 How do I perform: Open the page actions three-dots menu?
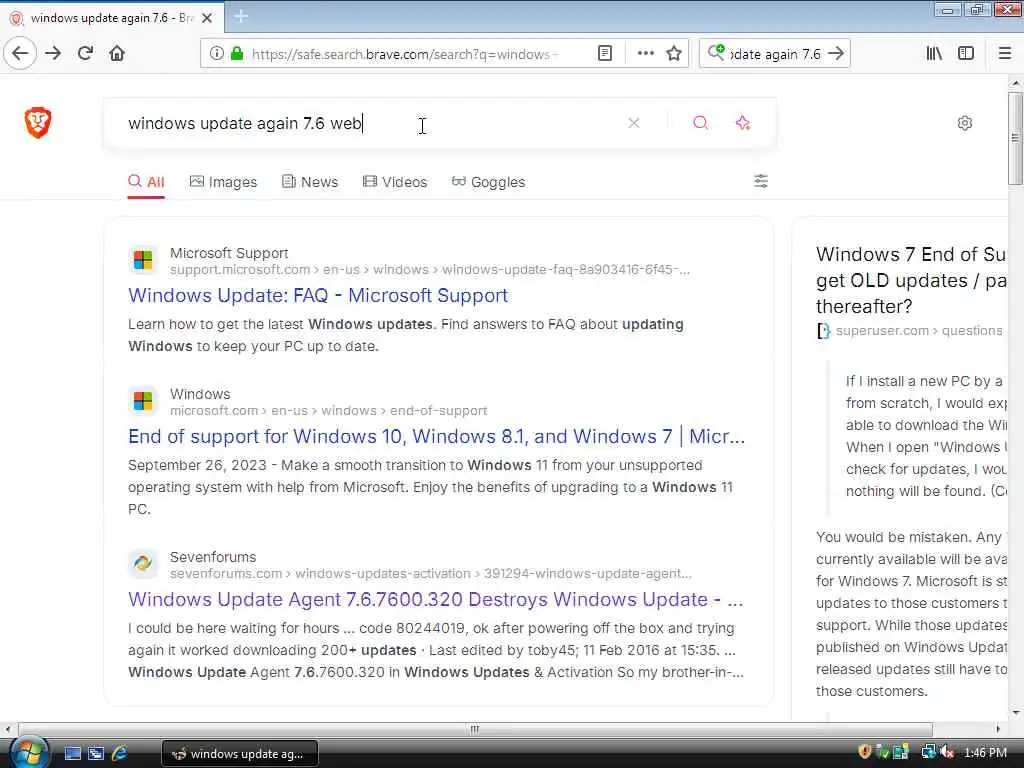(x=645, y=54)
